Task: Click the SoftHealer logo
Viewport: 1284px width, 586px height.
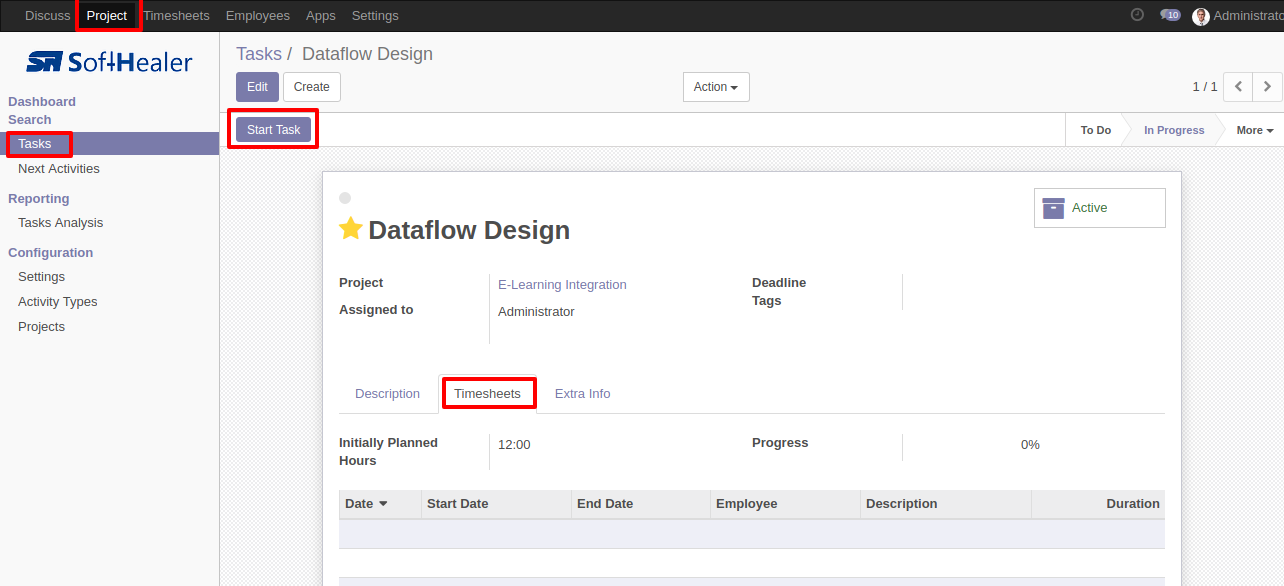Action: (x=109, y=62)
